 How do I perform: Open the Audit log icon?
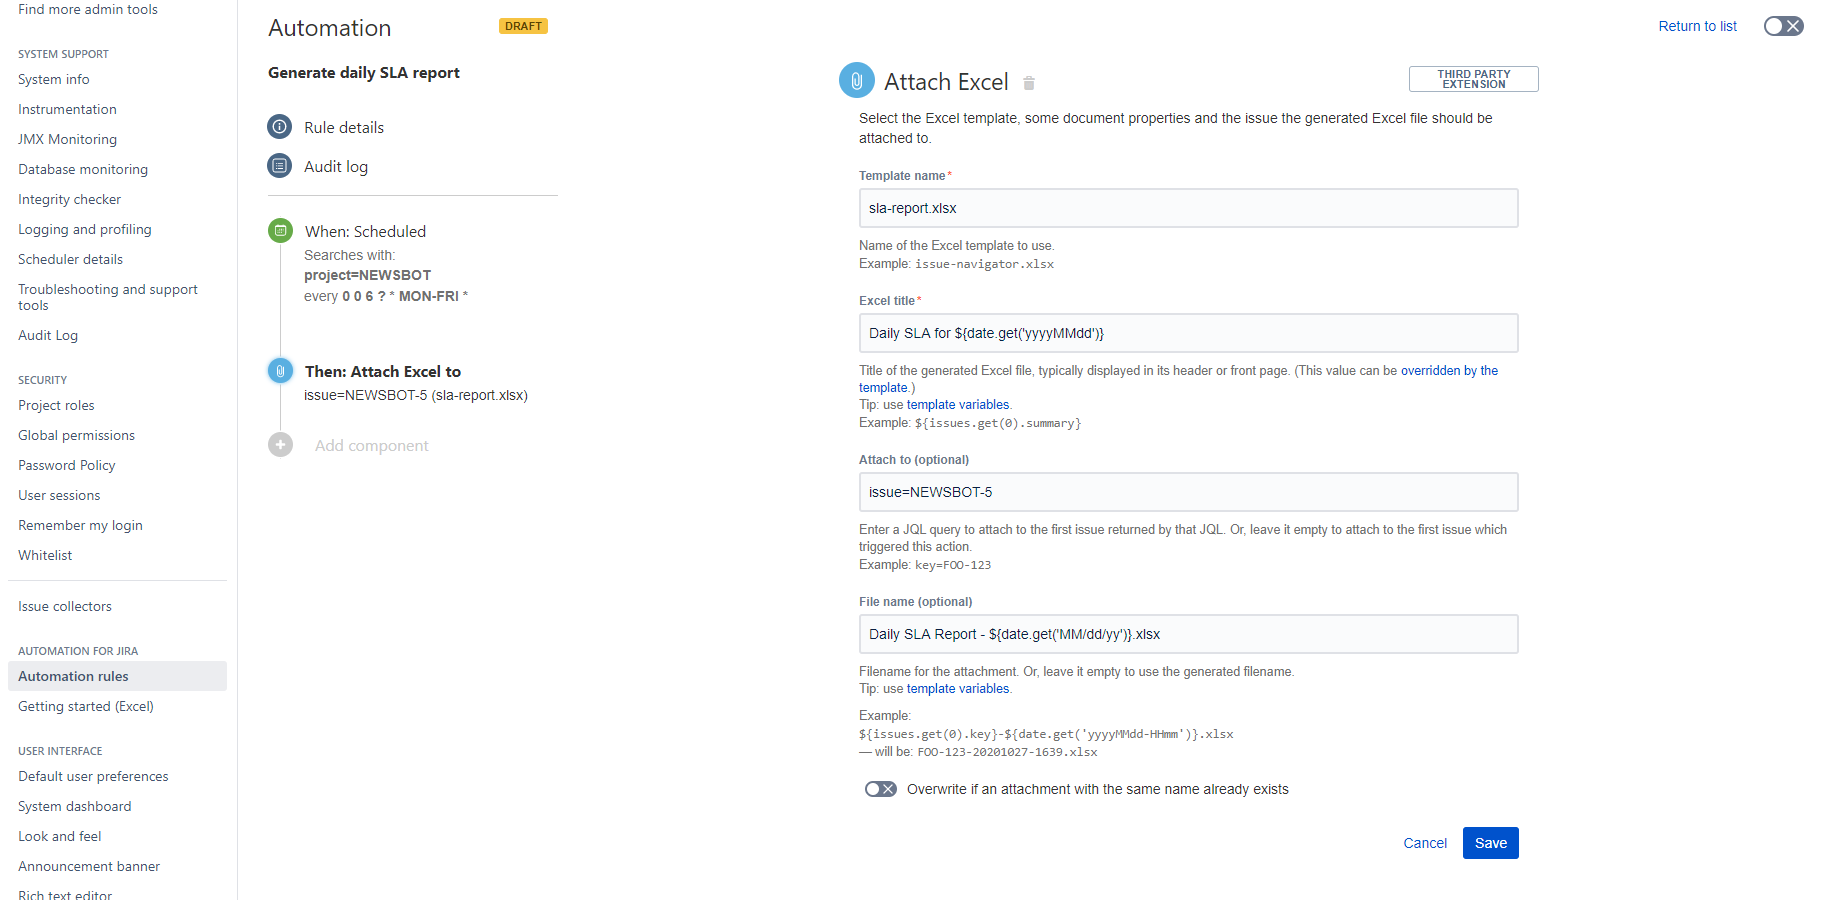click(x=280, y=166)
